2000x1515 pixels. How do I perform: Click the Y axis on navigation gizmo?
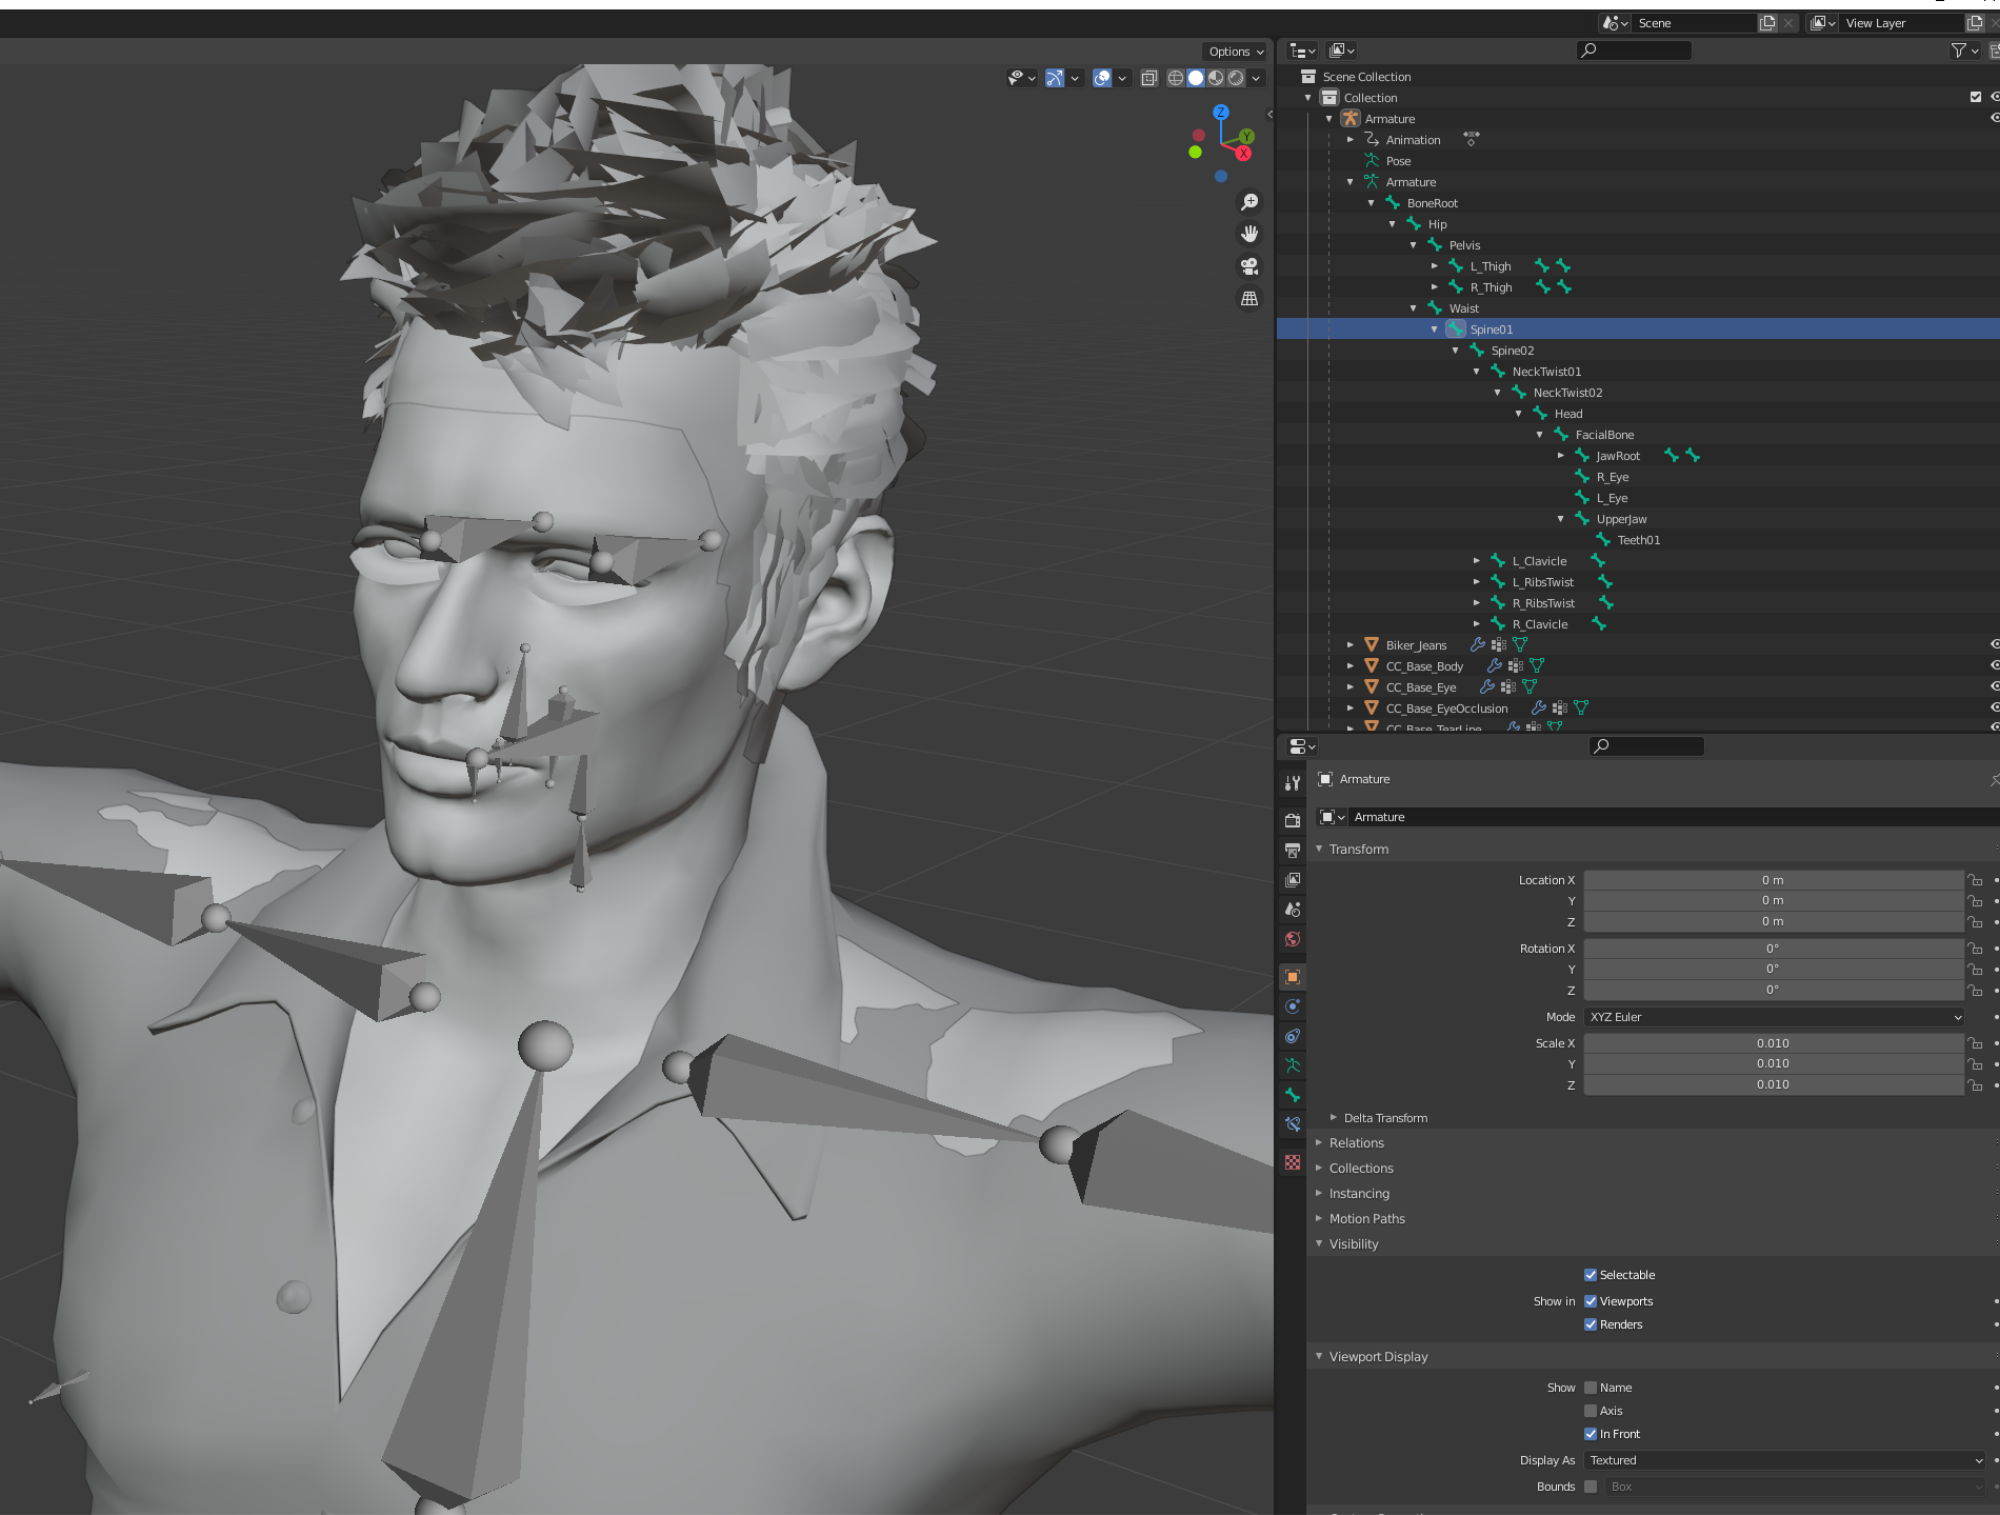(1246, 136)
